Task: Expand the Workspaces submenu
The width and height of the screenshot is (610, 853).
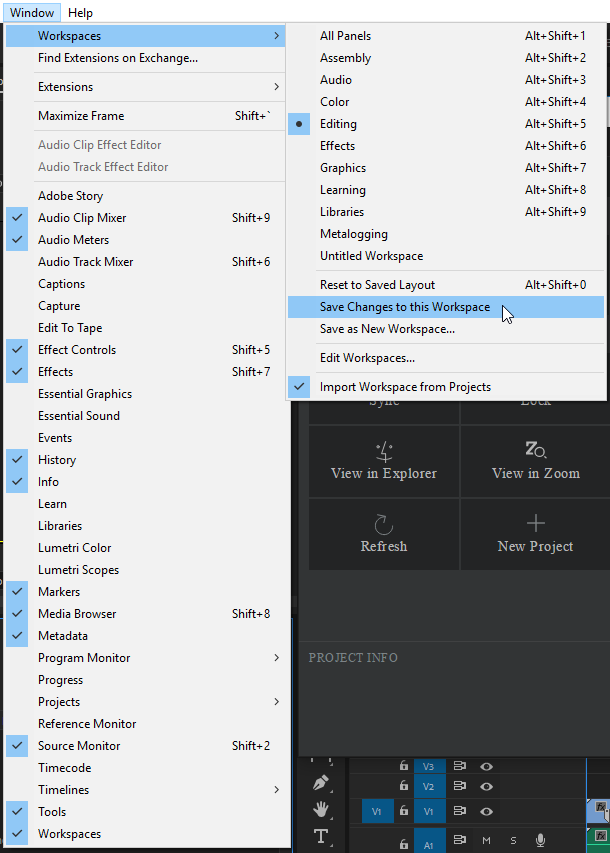Action: tap(145, 36)
